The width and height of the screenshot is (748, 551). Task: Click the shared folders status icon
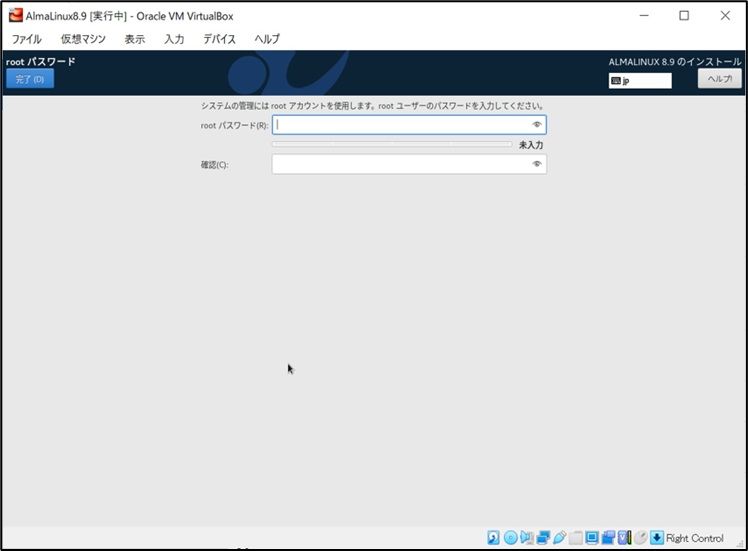pyautogui.click(x=575, y=538)
